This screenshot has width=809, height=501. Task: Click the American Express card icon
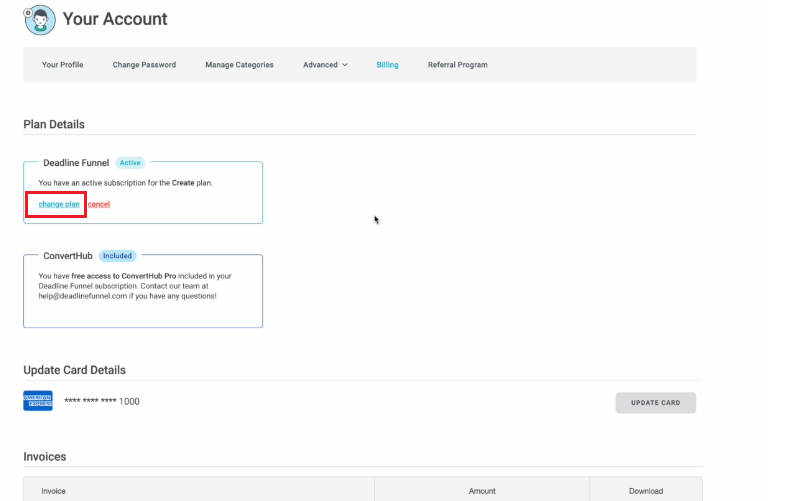38,401
